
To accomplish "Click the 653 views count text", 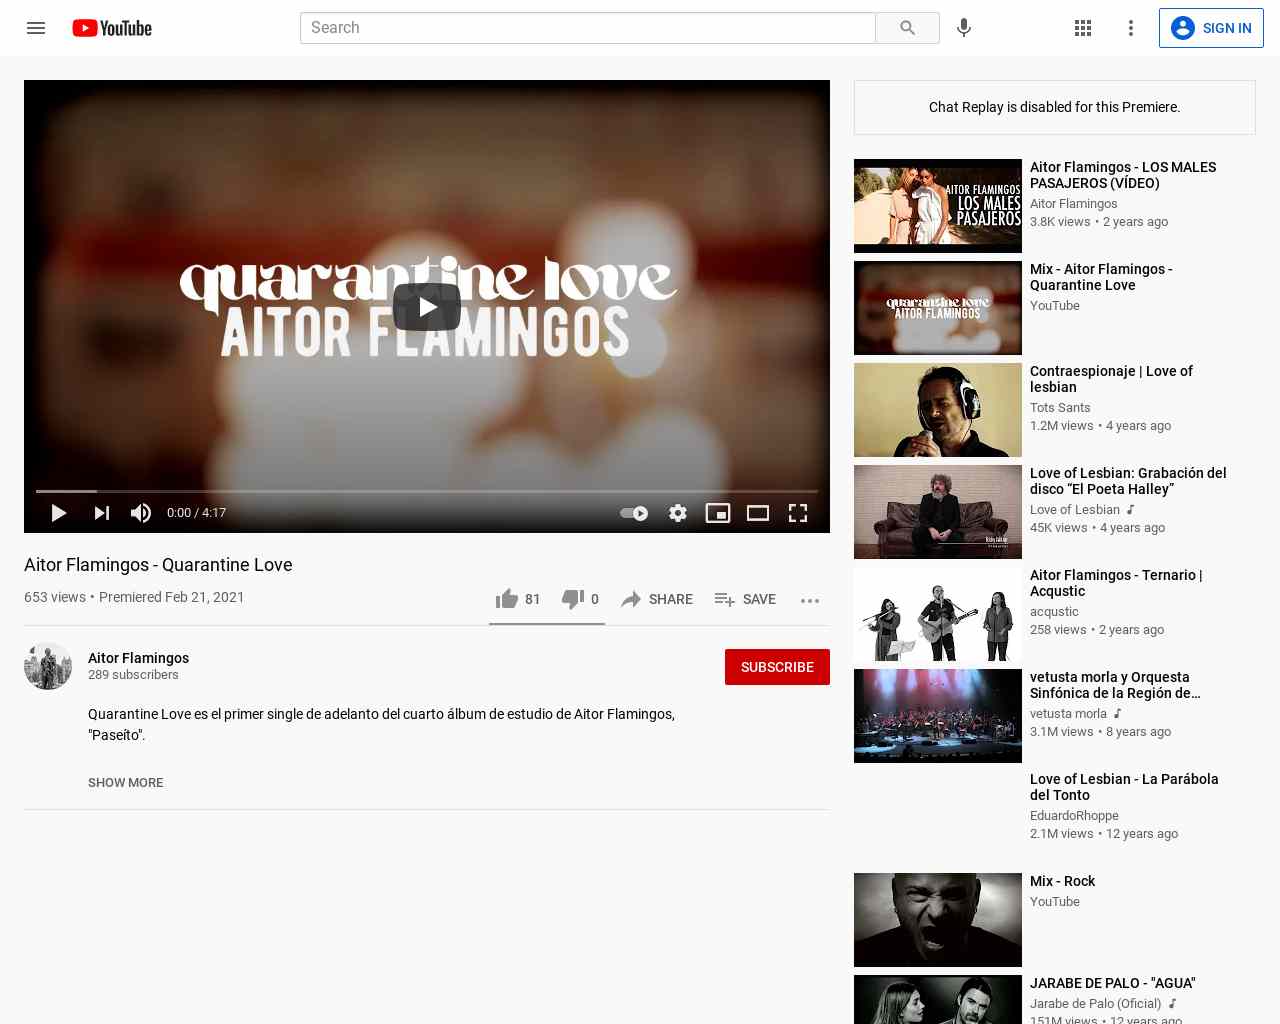I will tap(55, 597).
